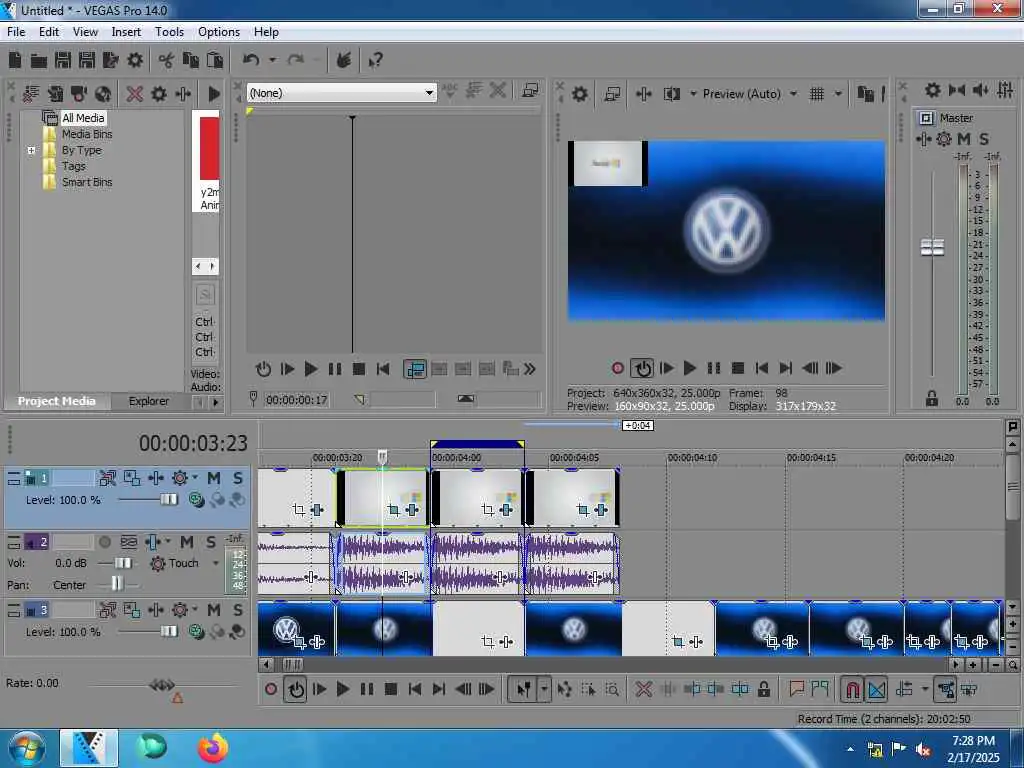The height and width of the screenshot is (768, 1024).
Task: Arm audio track 2 for record
Action: pos(104,542)
